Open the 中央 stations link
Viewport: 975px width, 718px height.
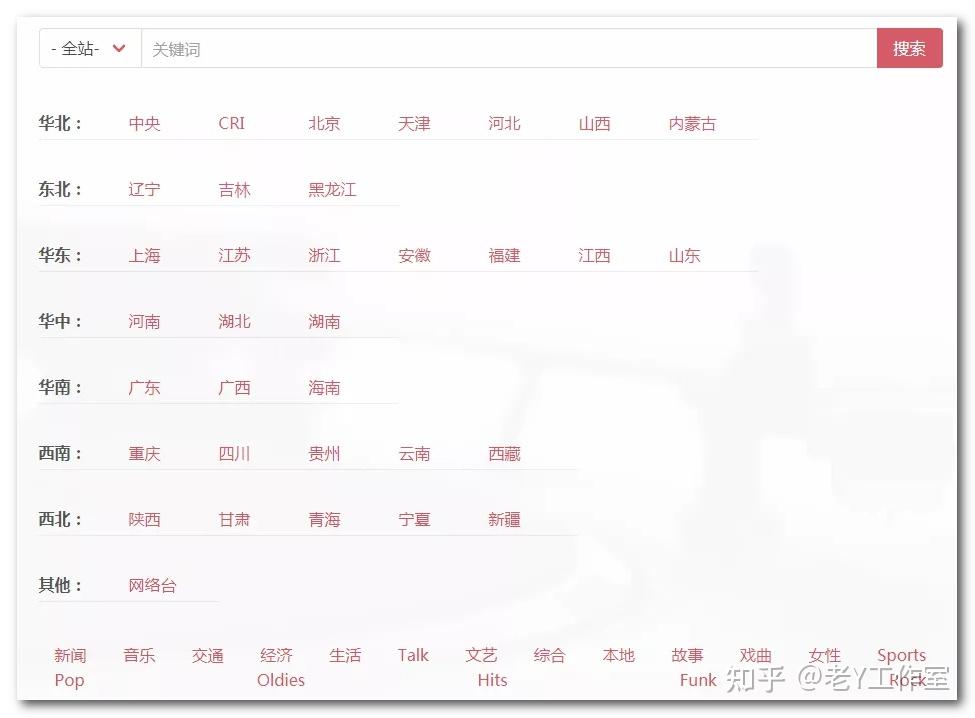[x=144, y=124]
